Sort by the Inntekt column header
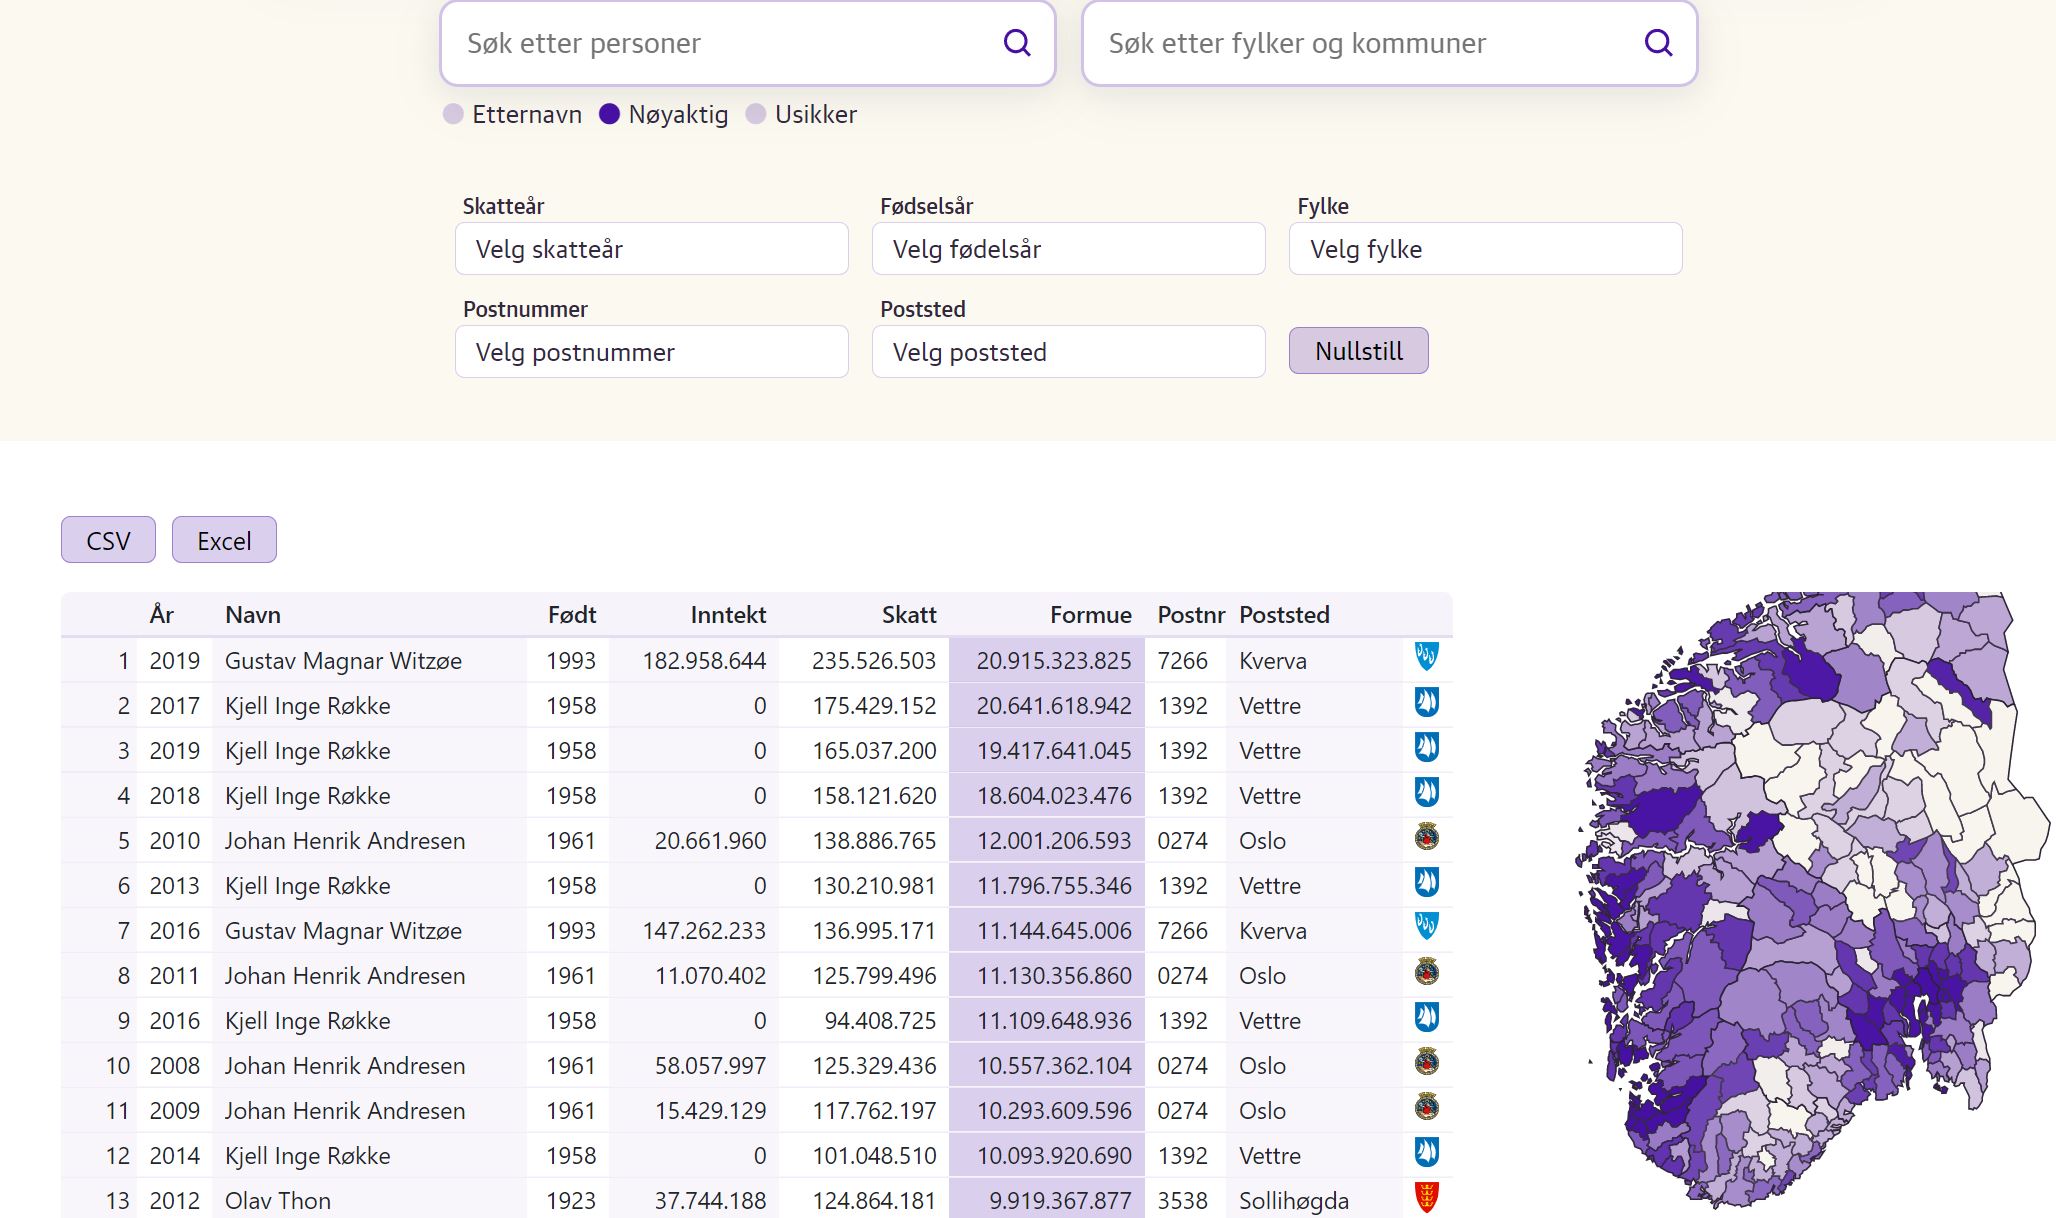Screen dimensions: 2056x1218 click(x=728, y=615)
